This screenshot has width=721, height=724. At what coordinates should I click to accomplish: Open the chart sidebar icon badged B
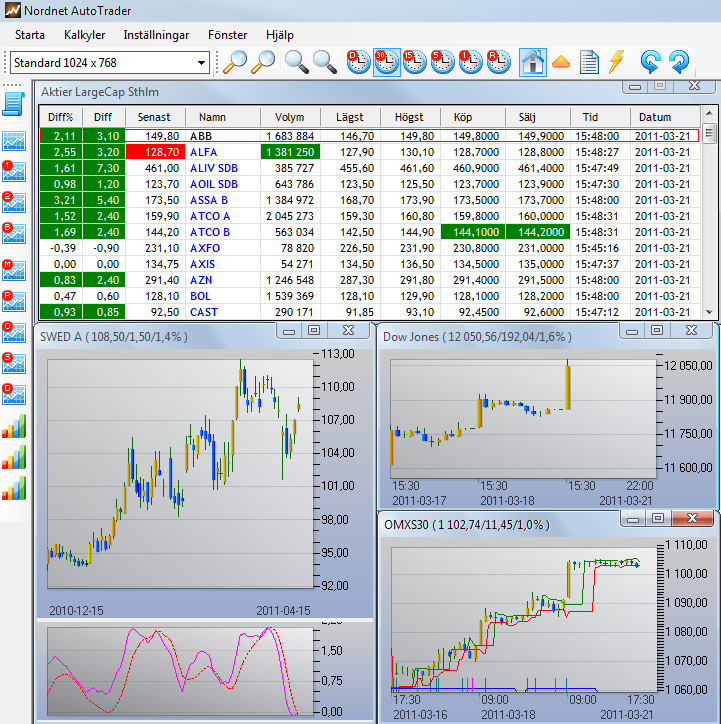click(x=13, y=233)
